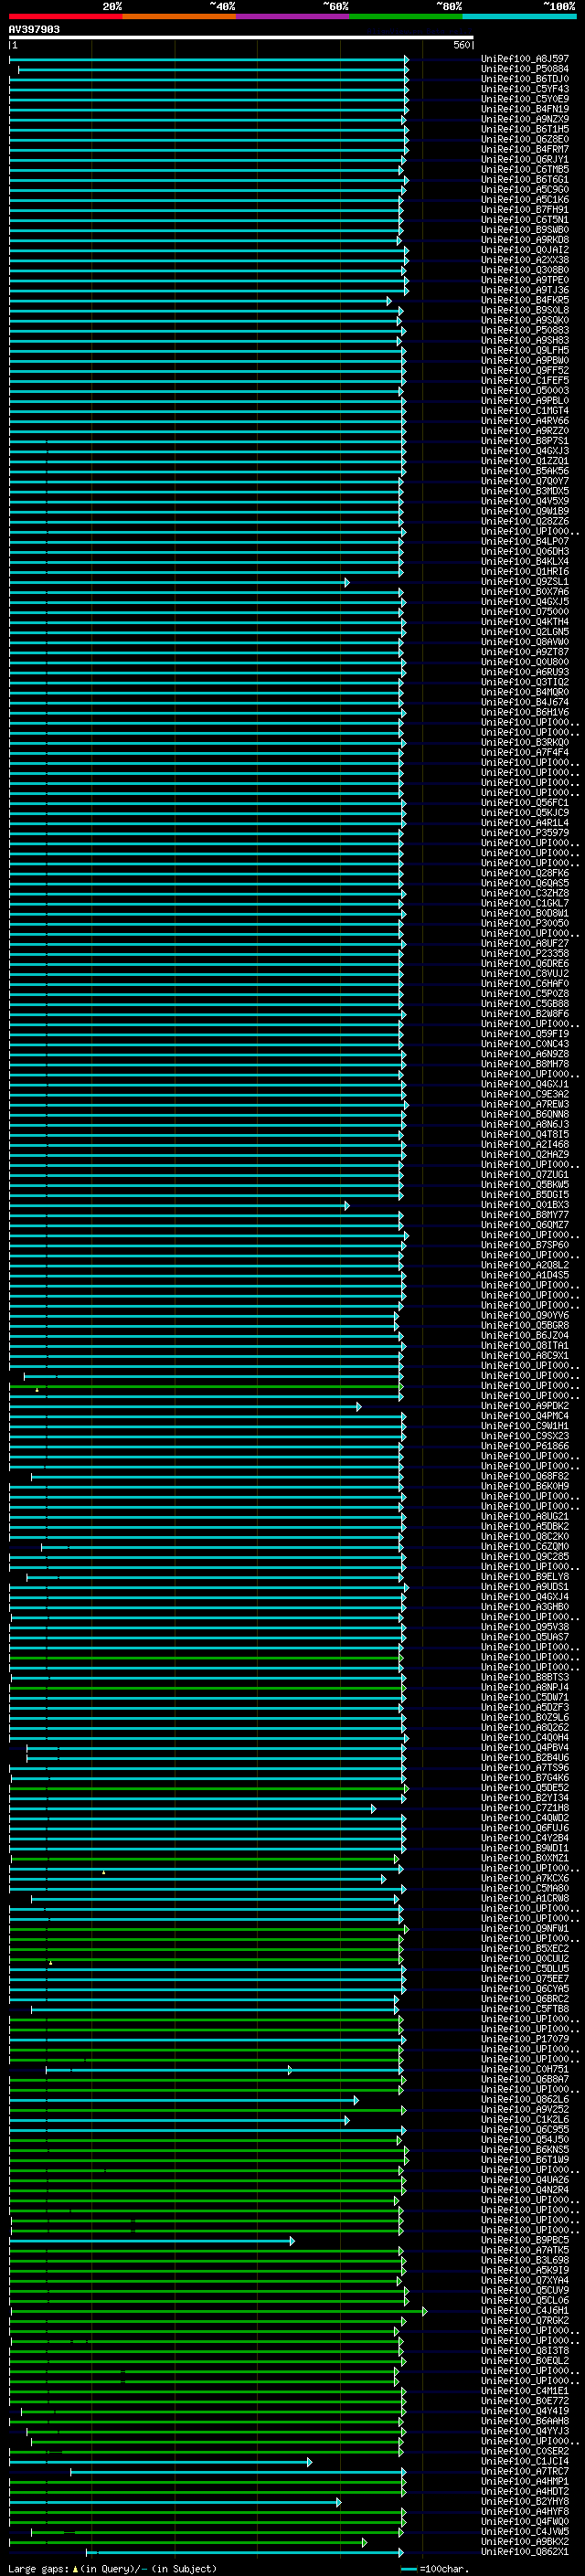The image size is (585, 2576).
Task: Select hit label UniRef100_A6N9Z8
Action: coord(525,1054)
